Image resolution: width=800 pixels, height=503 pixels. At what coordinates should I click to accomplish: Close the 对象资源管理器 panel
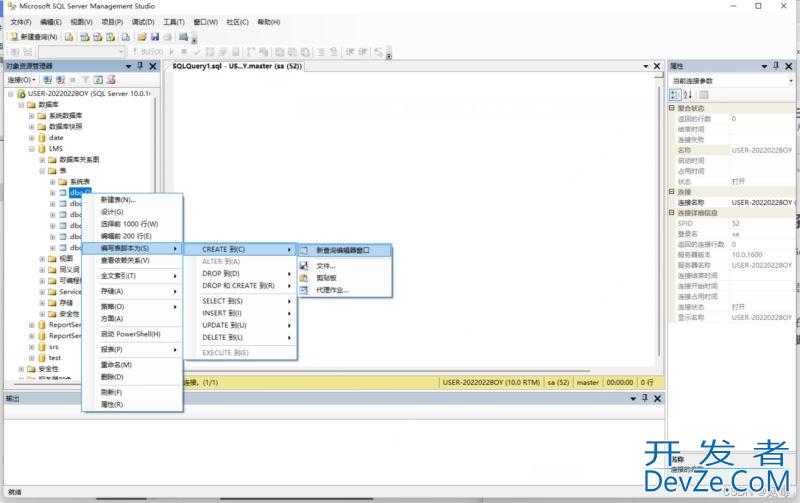pos(153,66)
